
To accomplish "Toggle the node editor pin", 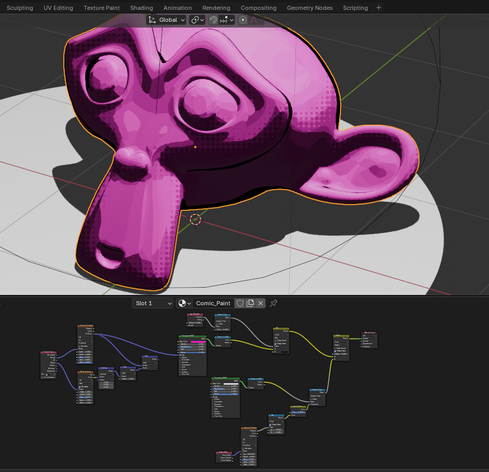I will pyautogui.click(x=273, y=303).
